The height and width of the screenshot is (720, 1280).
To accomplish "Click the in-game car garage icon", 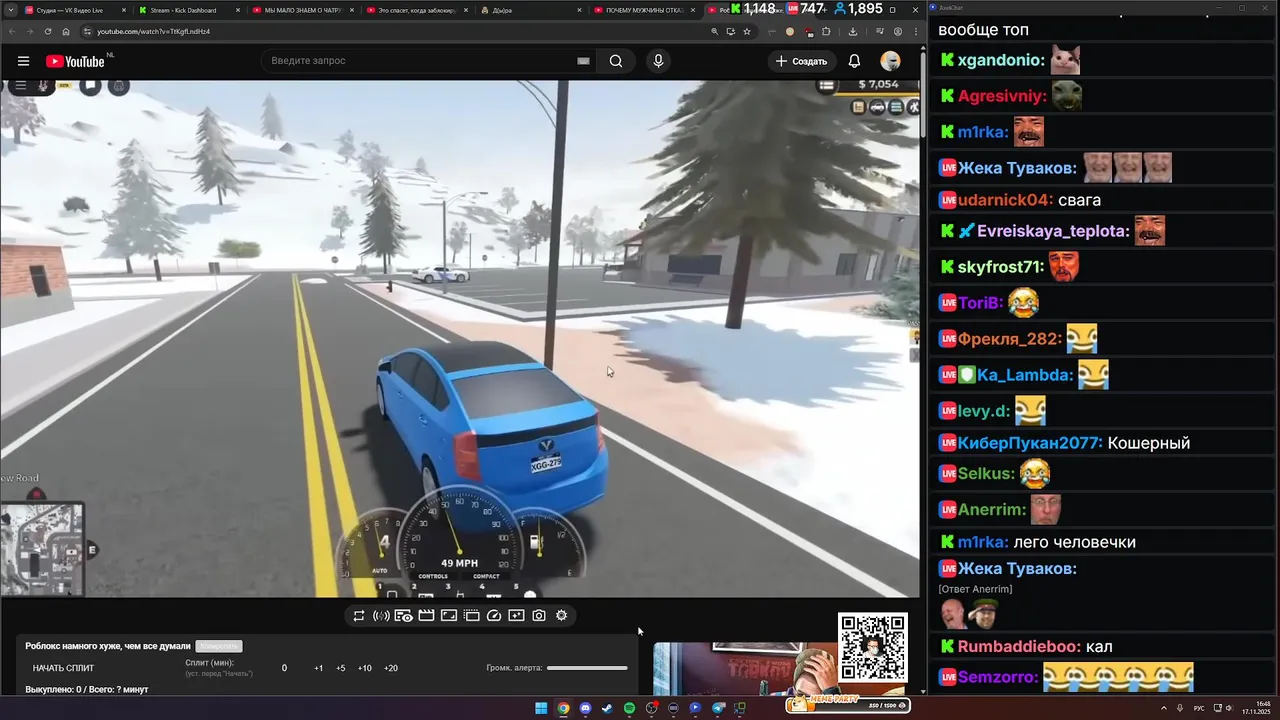I will point(878,107).
